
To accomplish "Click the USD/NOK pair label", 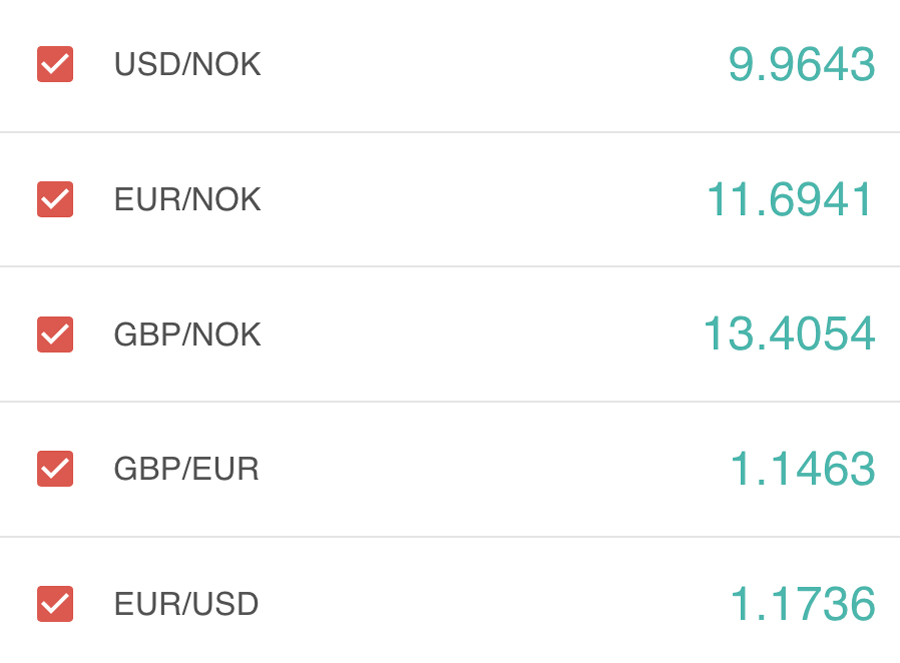I will tap(187, 65).
